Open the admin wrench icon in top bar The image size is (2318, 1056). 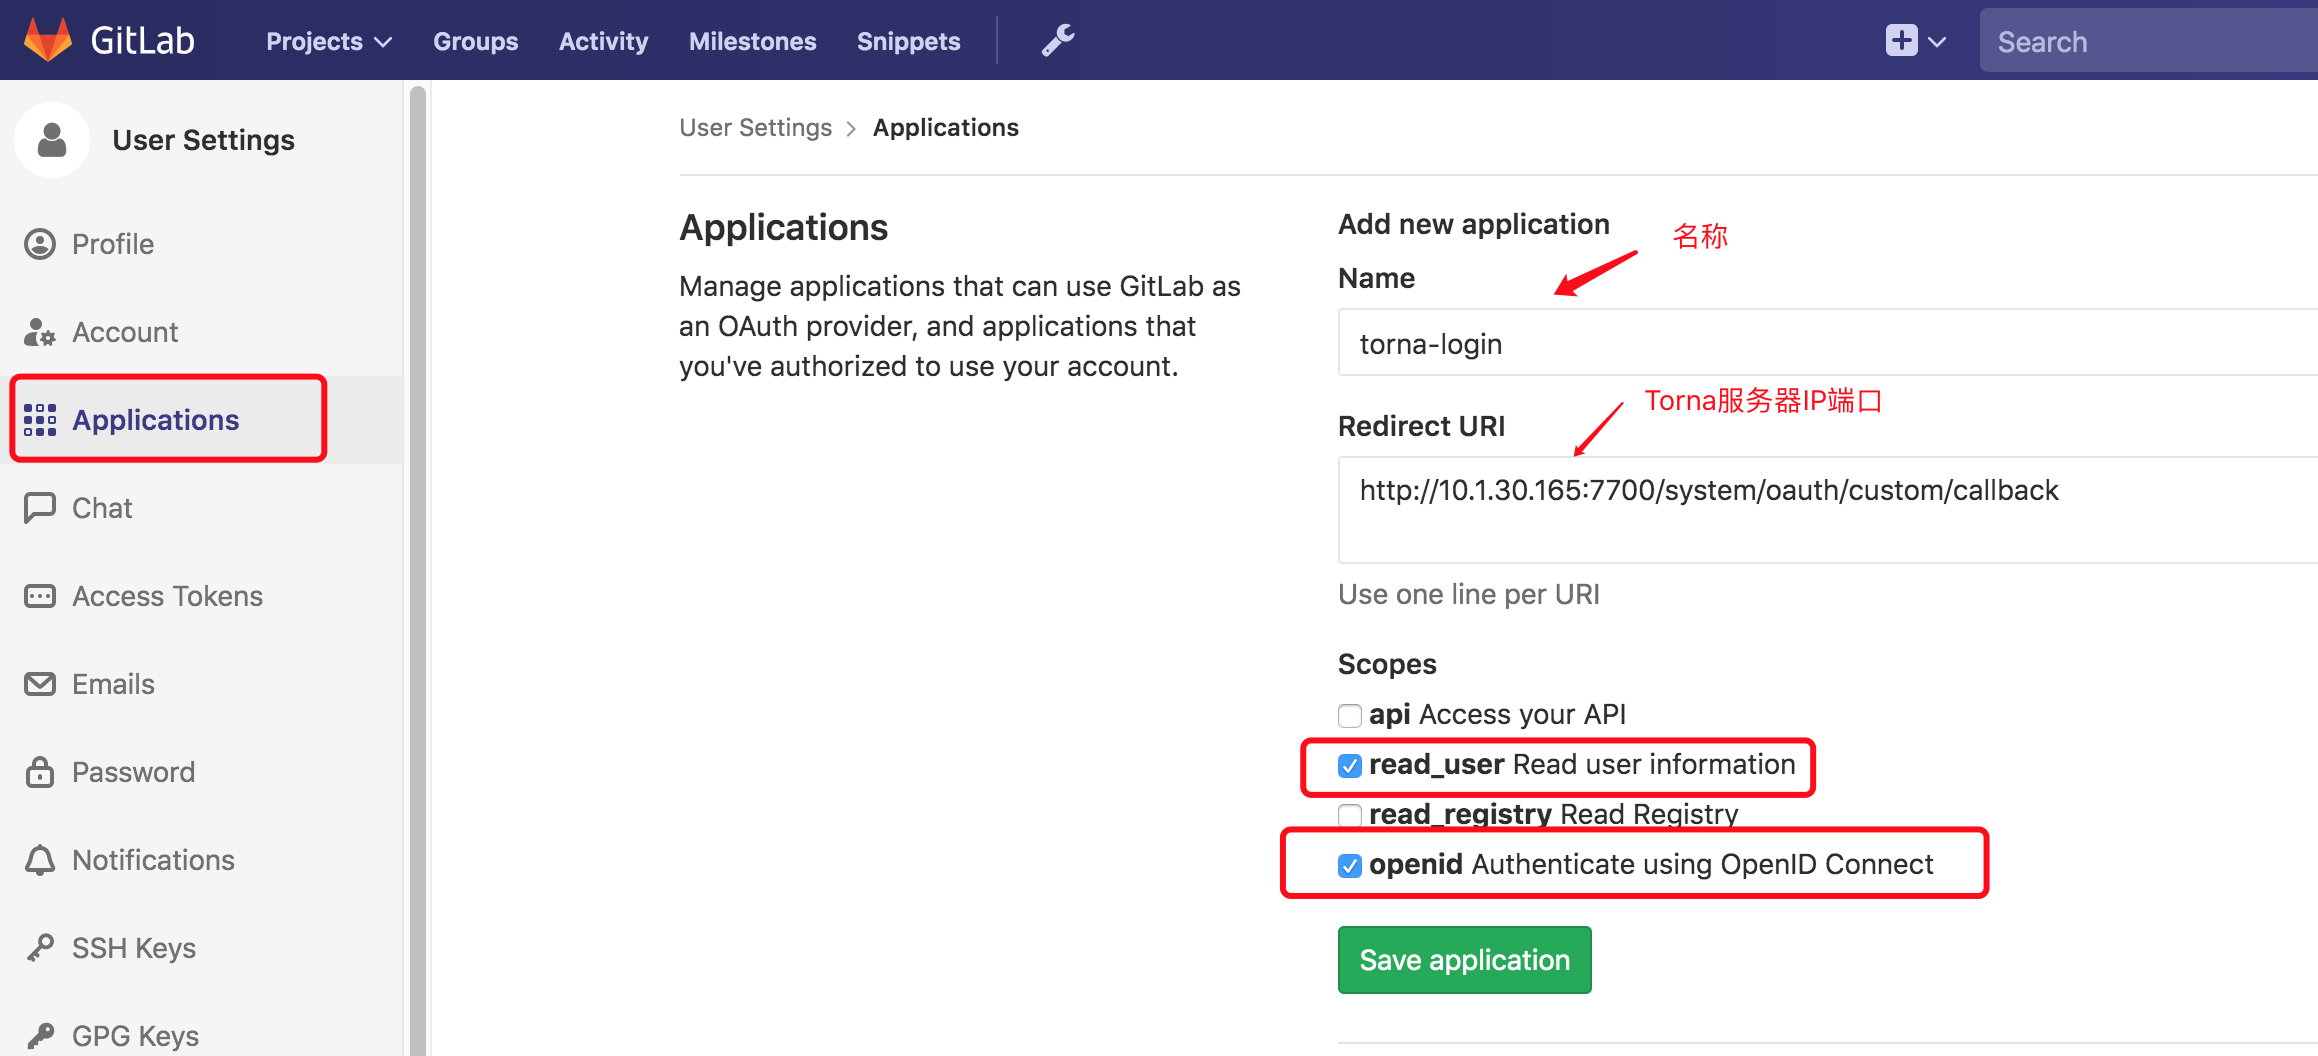coord(1057,40)
